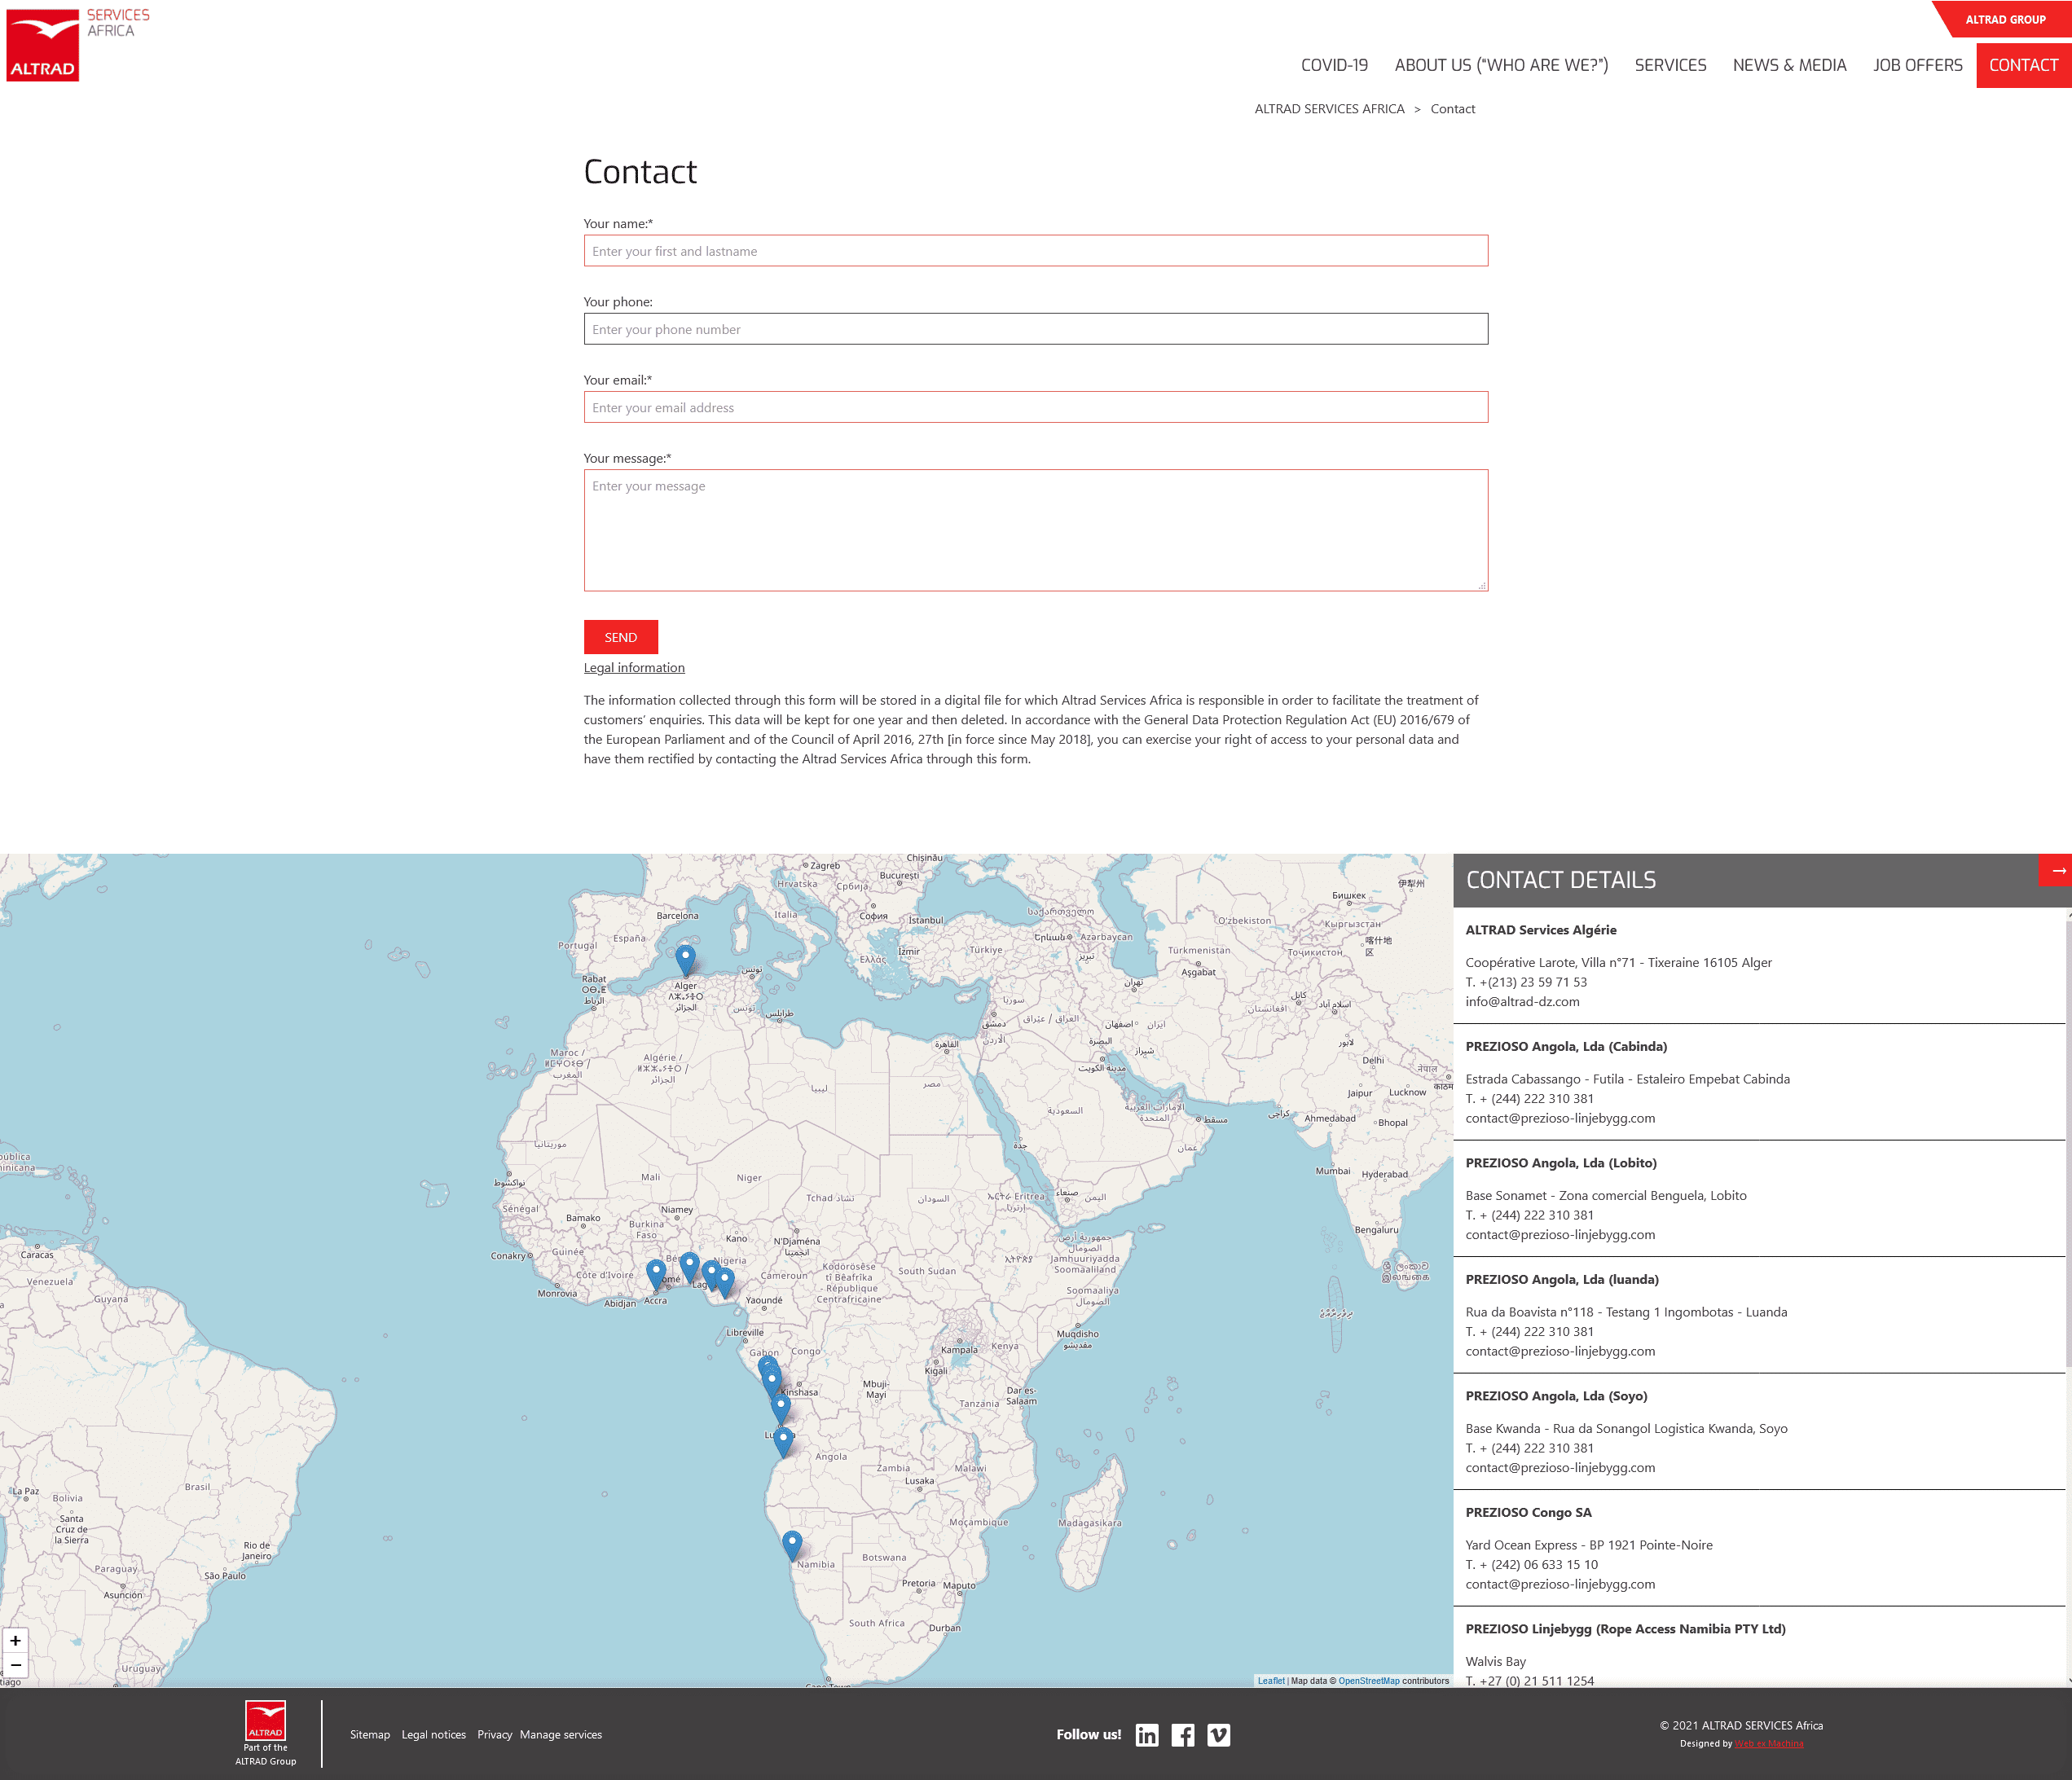The image size is (2072, 1780).
Task: Click PREZIOSO Angola, Lda (luanda) heading
Action: click(x=1562, y=1280)
